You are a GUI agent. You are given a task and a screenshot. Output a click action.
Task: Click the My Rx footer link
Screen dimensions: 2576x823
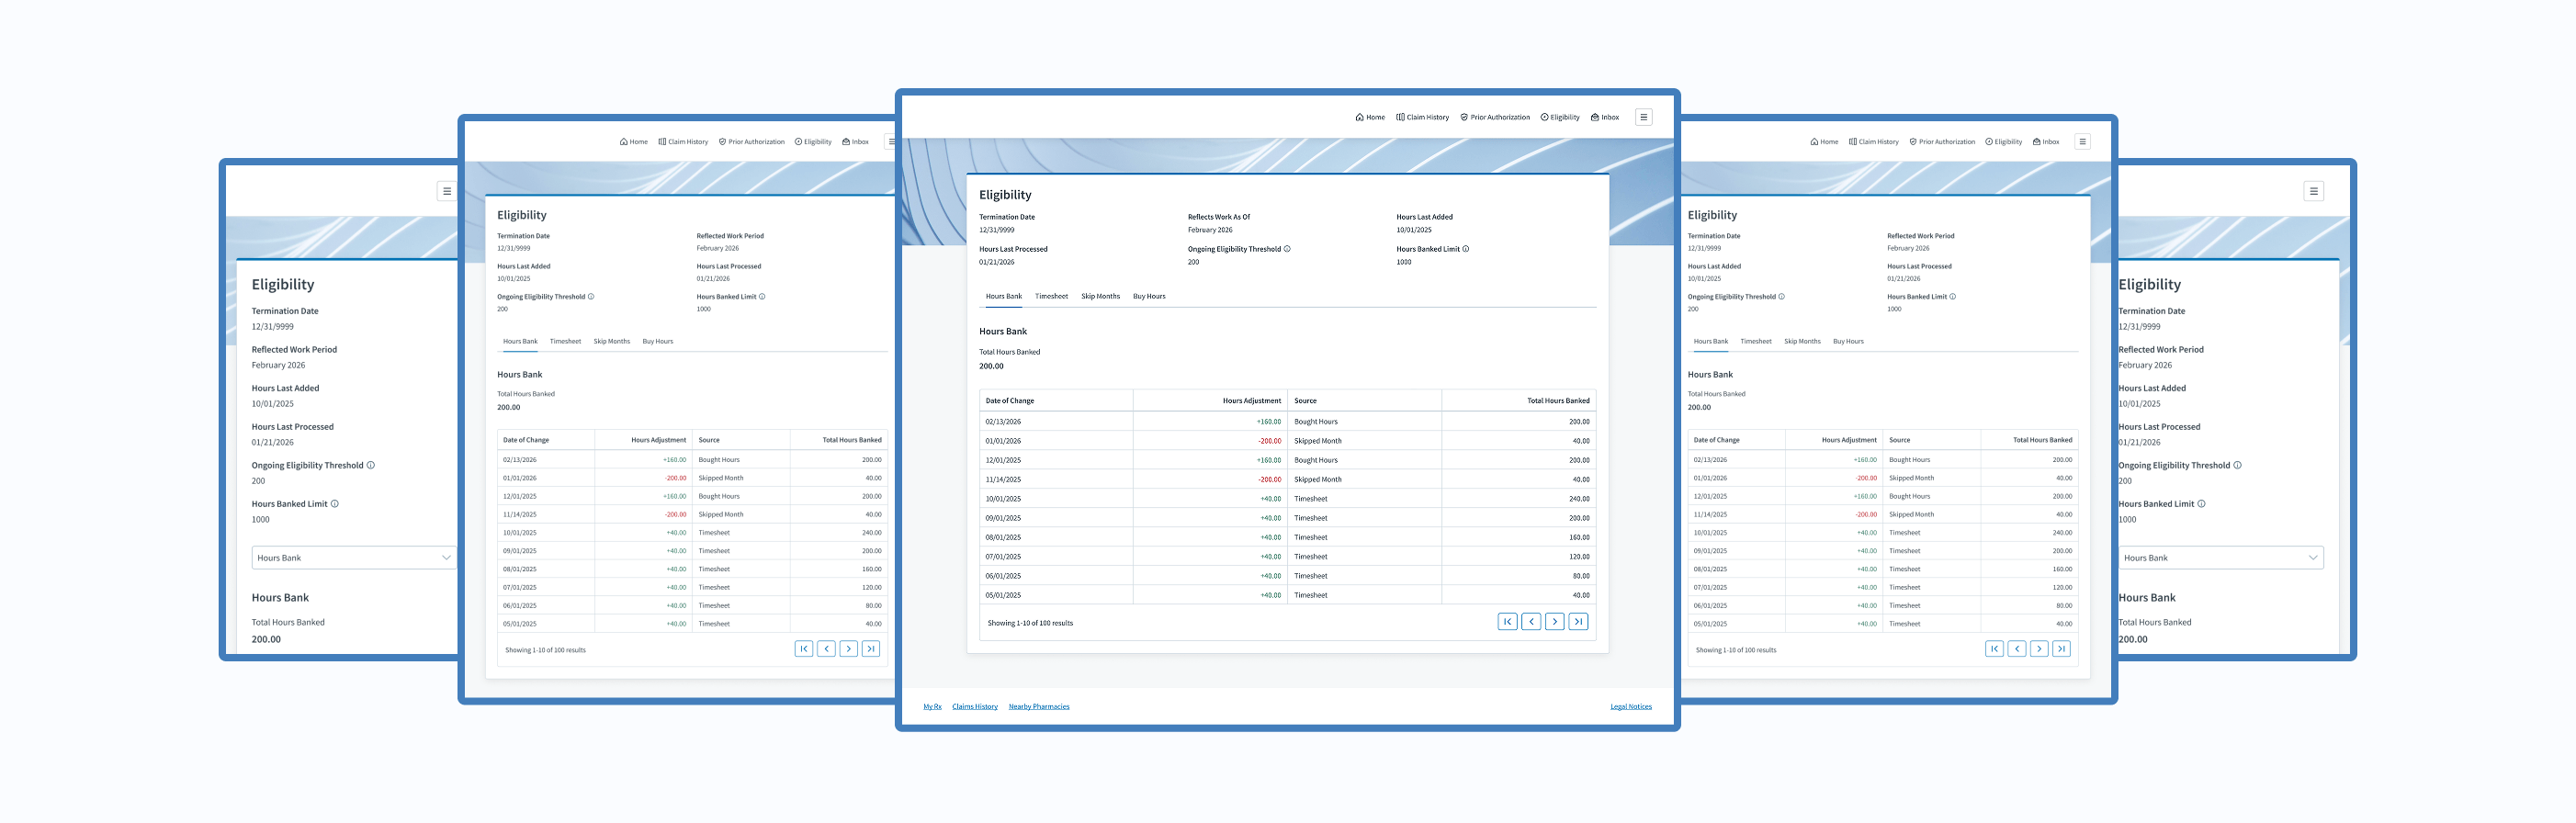[x=932, y=707]
